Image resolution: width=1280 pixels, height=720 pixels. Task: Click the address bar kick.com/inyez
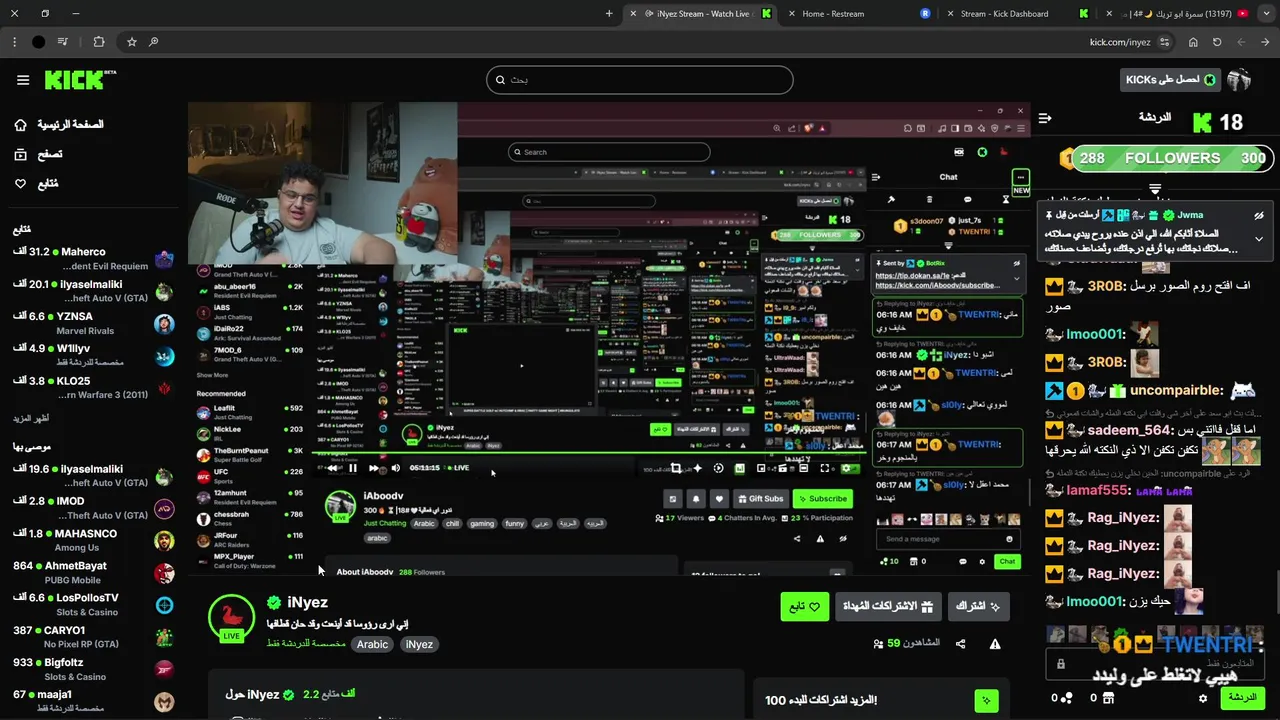pyautogui.click(x=1120, y=42)
